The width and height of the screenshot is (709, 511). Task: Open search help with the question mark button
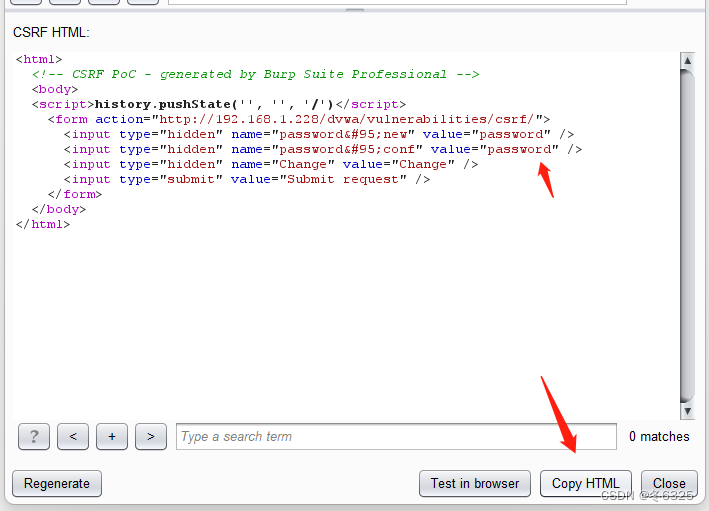[x=34, y=437]
